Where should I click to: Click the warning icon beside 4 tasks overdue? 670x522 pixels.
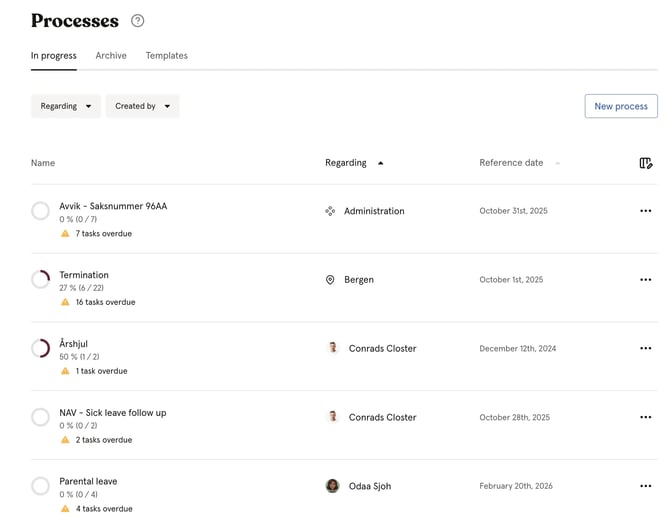65,508
